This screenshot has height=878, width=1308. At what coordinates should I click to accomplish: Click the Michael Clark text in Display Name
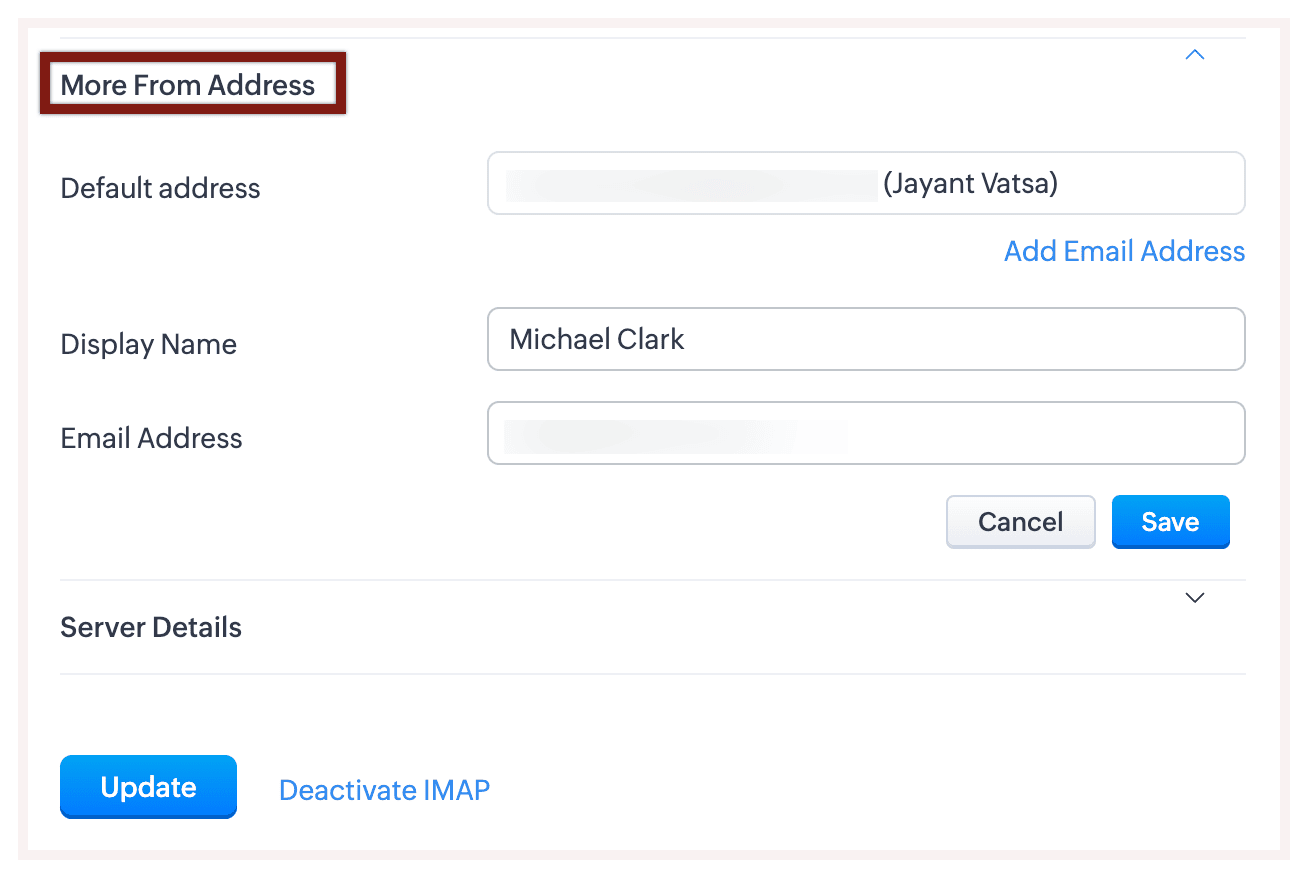[x=597, y=339]
